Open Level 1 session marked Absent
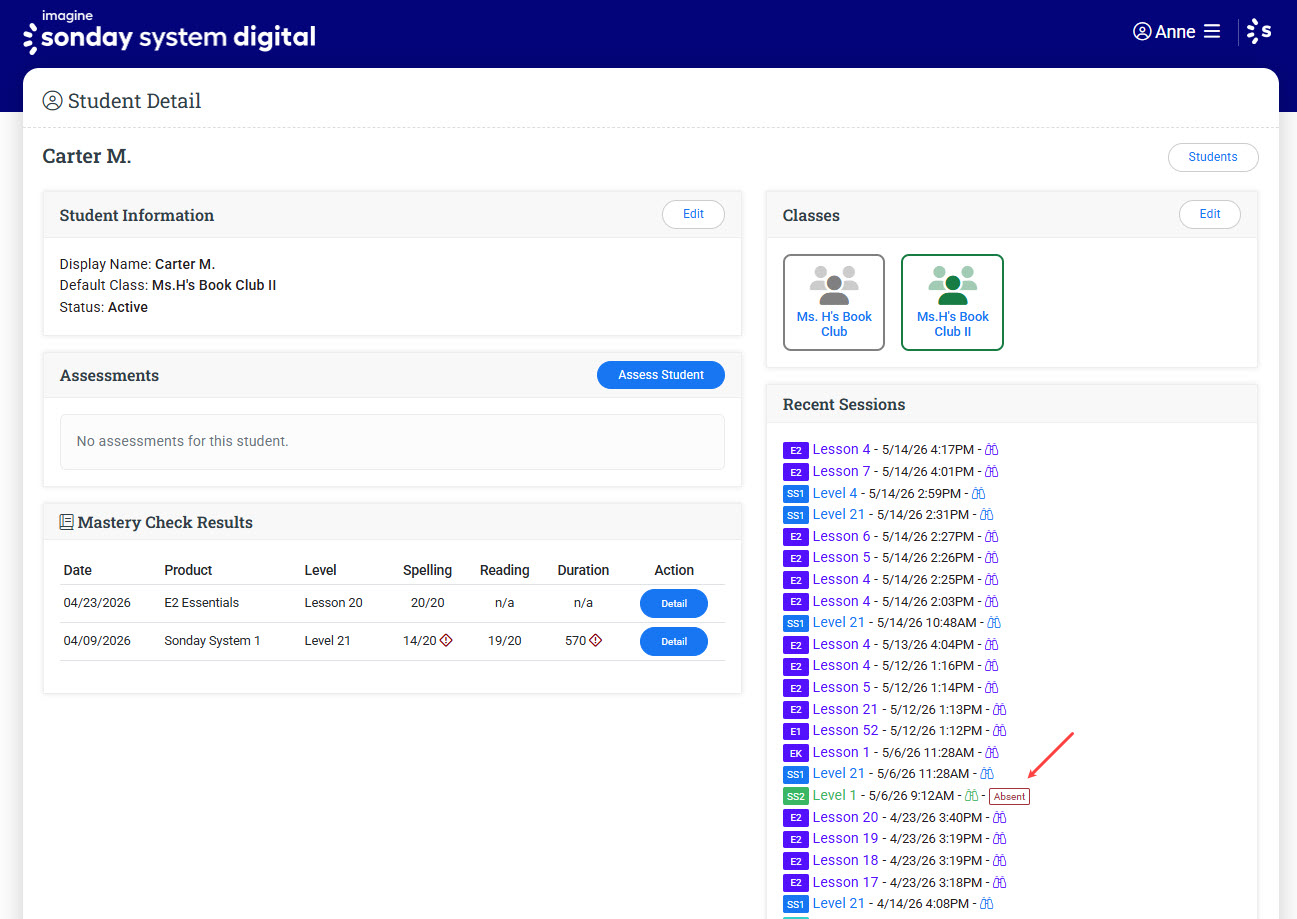This screenshot has width=1297, height=919. coord(835,795)
